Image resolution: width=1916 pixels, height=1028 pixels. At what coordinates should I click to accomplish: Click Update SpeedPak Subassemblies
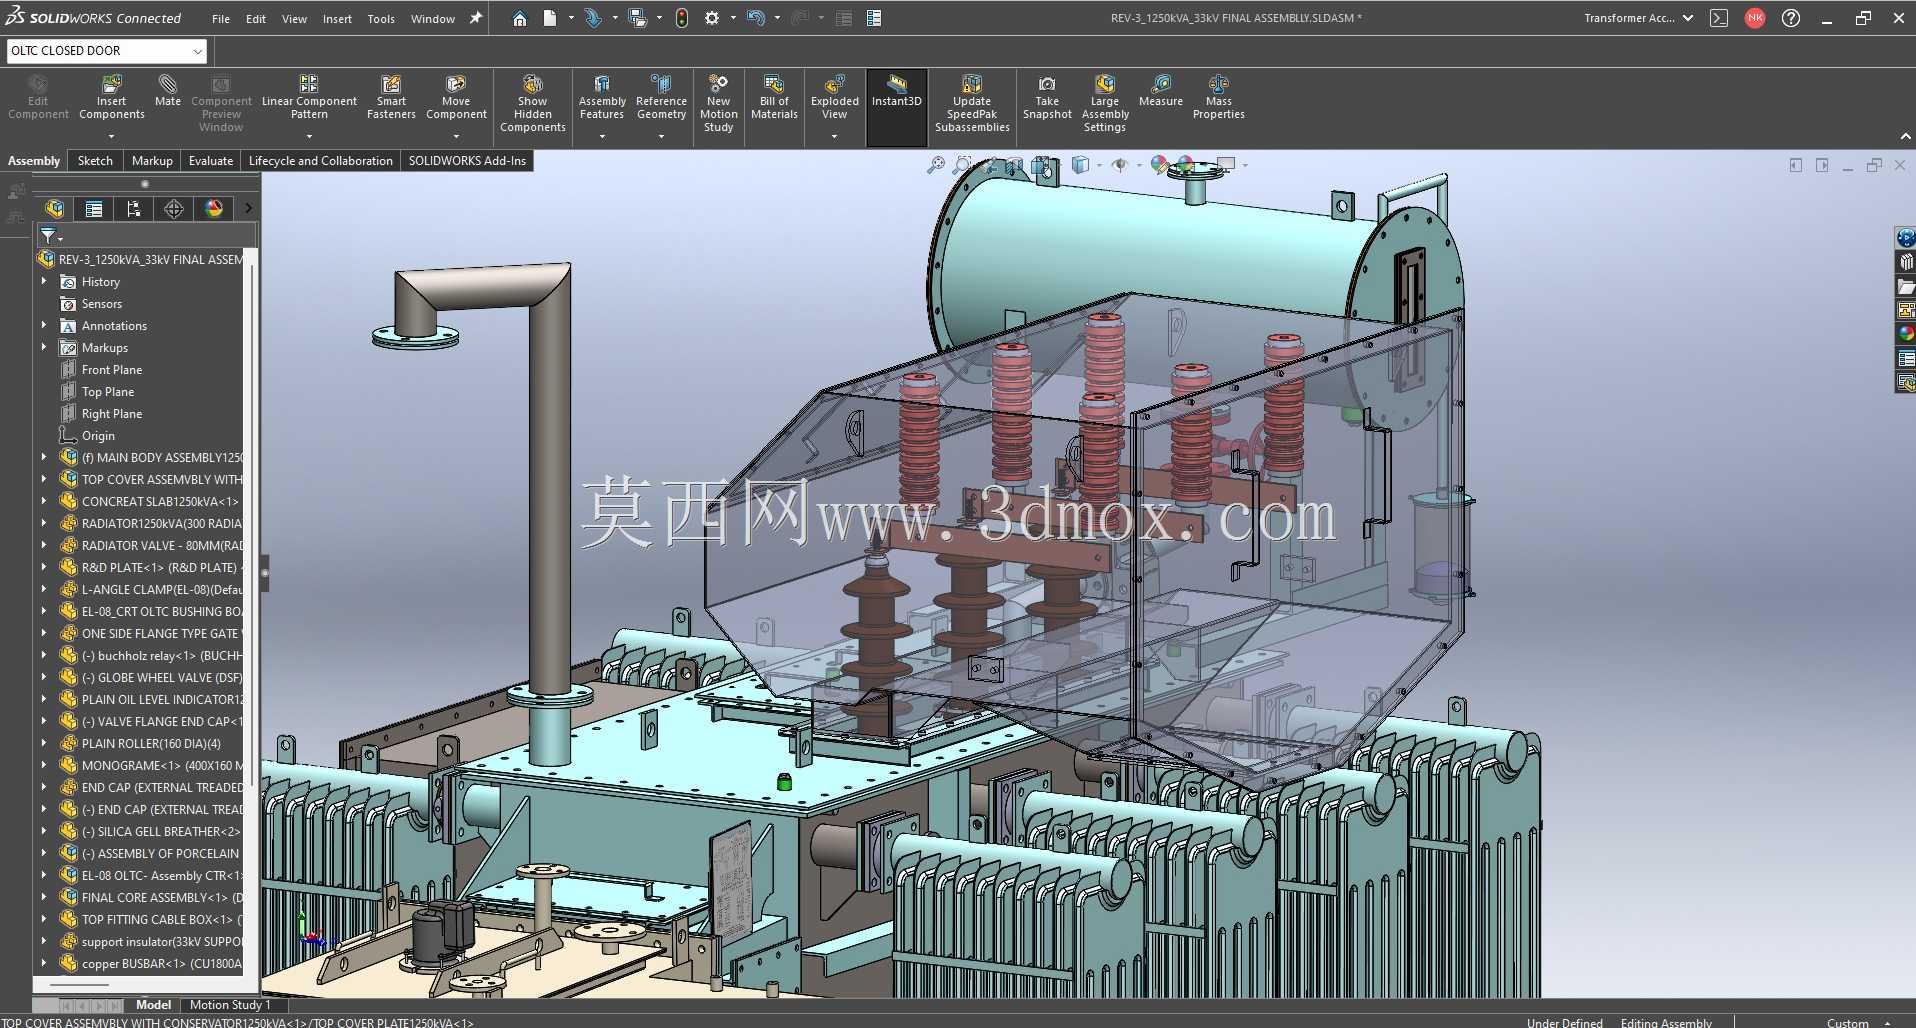click(x=972, y=104)
